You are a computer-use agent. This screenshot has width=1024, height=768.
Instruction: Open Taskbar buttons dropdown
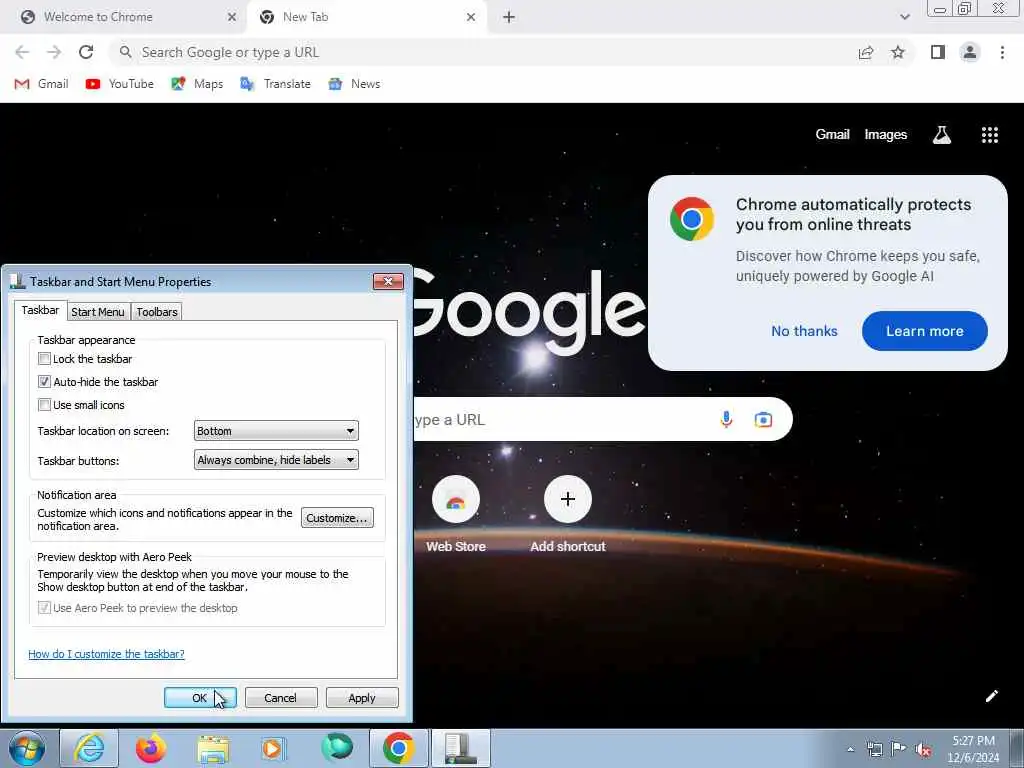(276, 460)
